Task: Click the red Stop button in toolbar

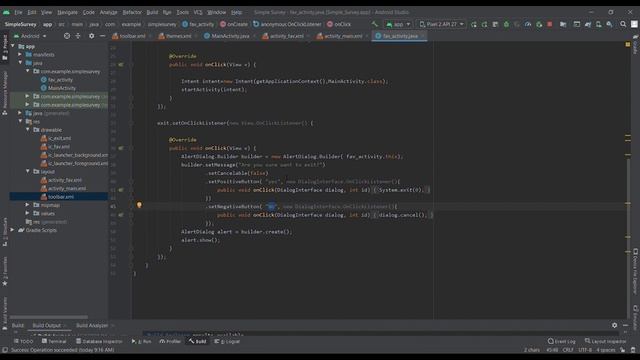Action: [x=550, y=24]
